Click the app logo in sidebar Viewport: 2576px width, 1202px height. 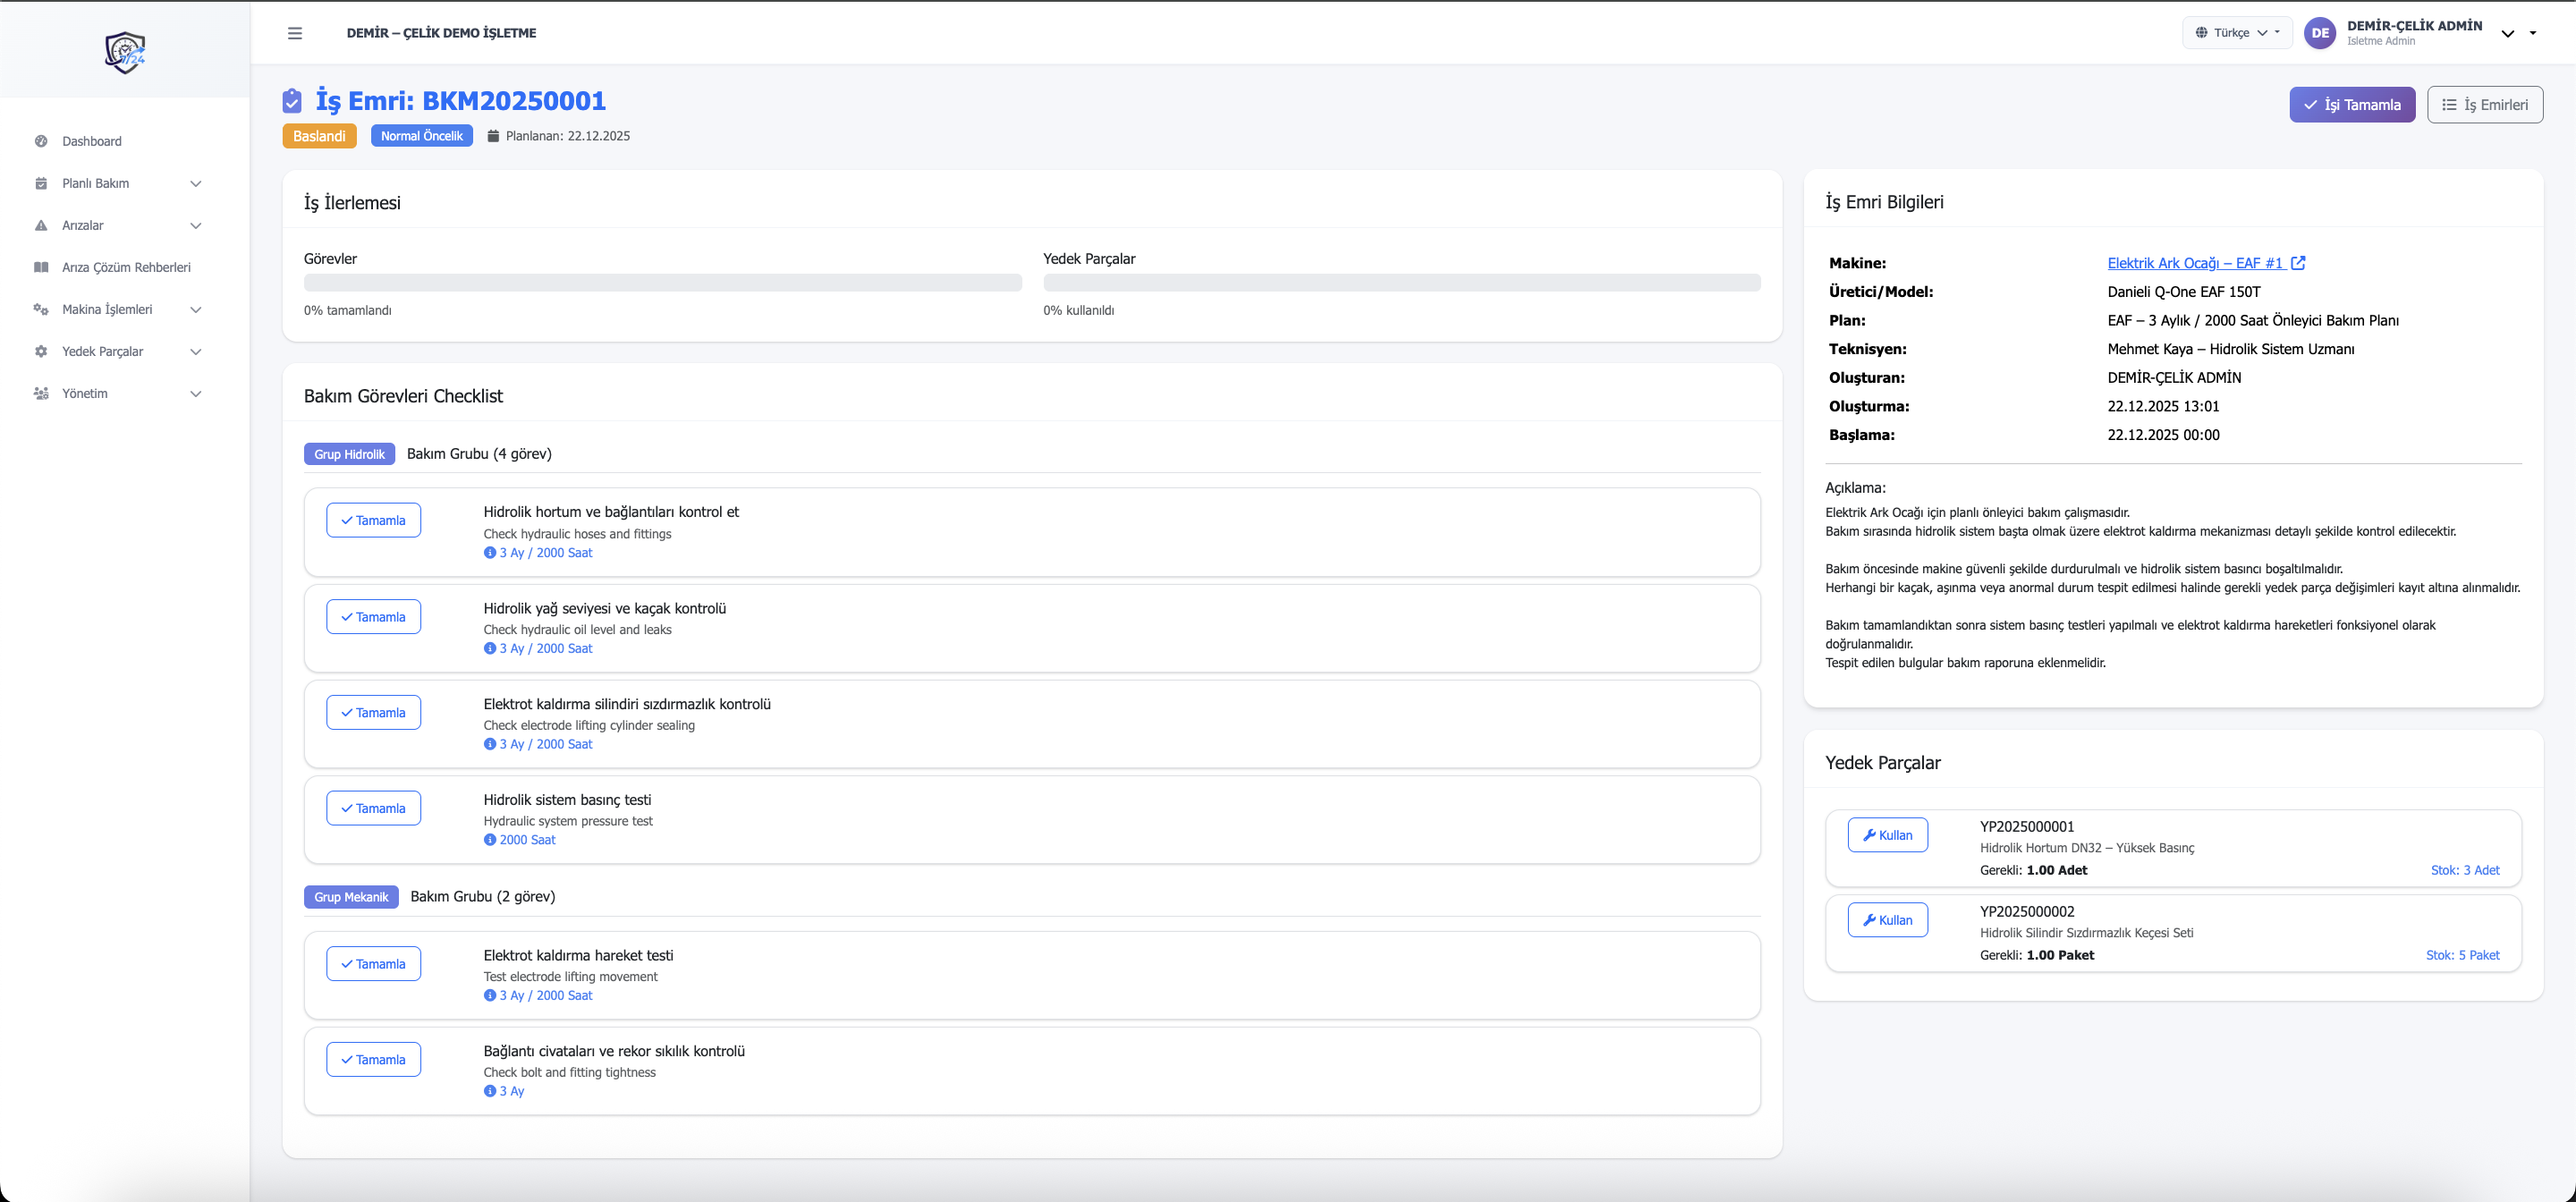click(x=125, y=52)
